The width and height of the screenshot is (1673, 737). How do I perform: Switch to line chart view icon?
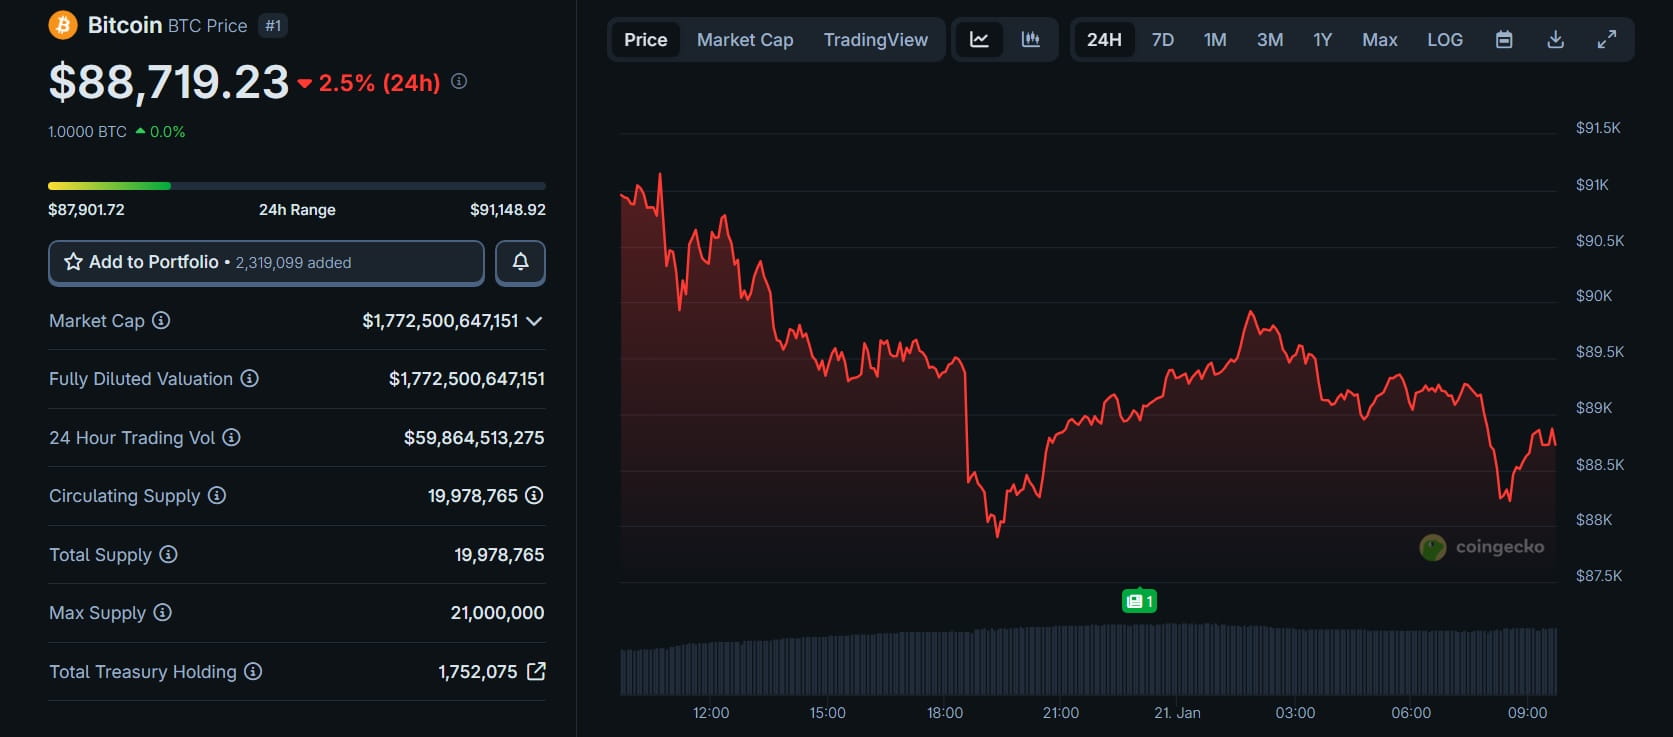coord(979,40)
